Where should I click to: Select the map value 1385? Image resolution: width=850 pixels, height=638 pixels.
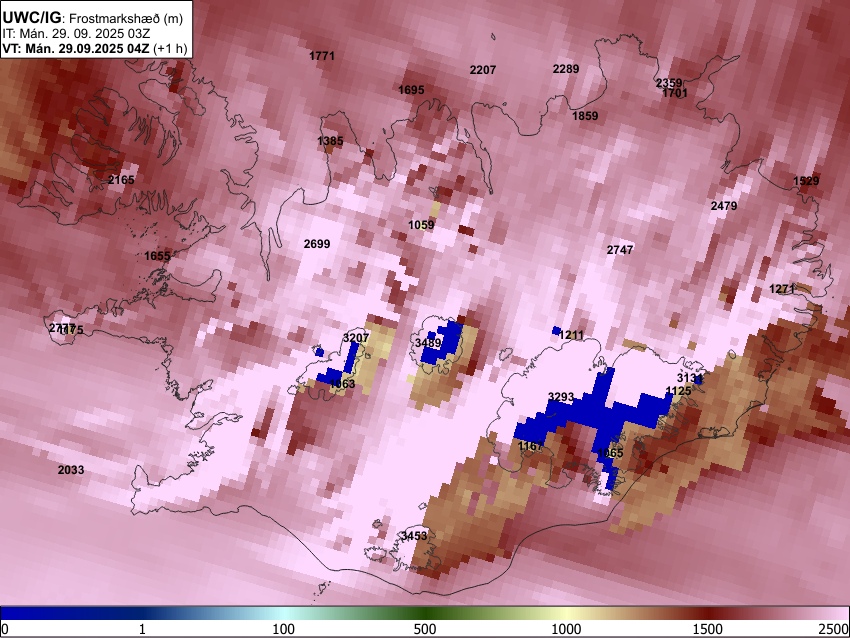(x=330, y=141)
